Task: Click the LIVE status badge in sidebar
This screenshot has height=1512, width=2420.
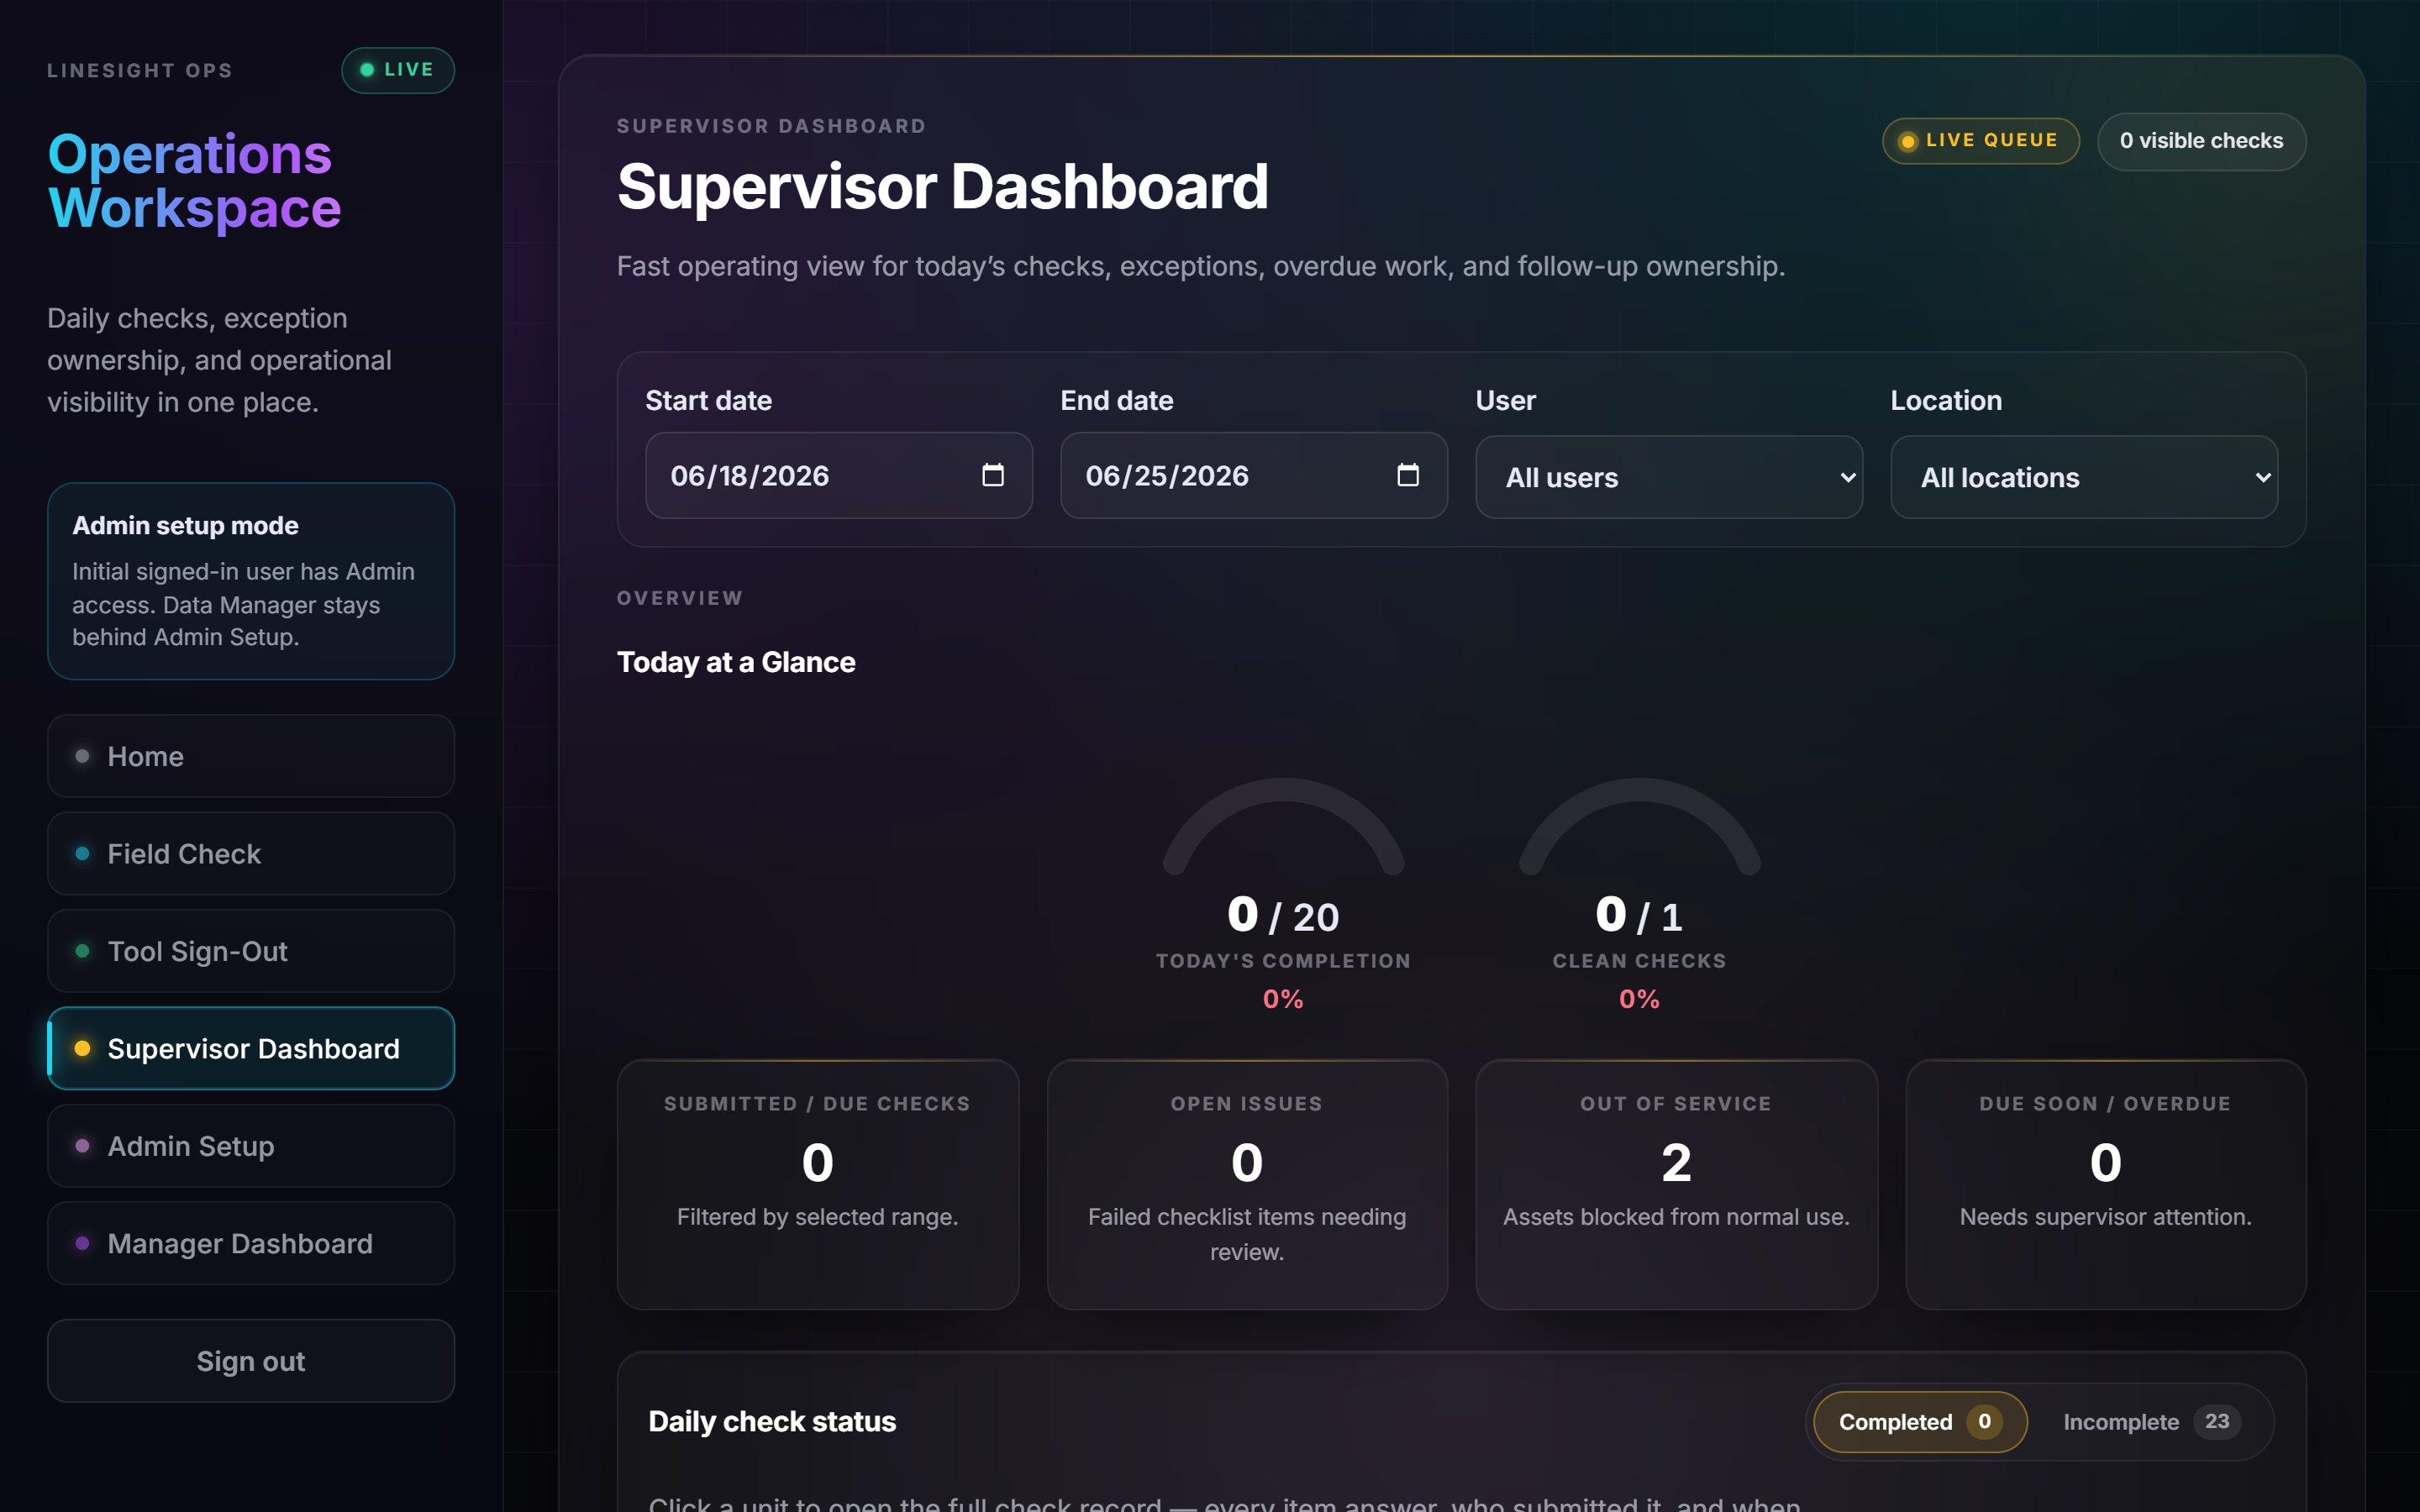Action: click(398, 70)
